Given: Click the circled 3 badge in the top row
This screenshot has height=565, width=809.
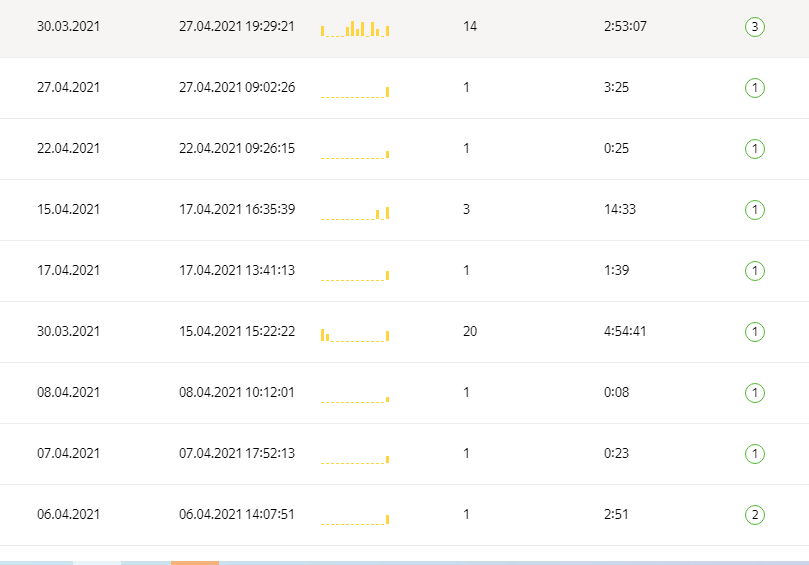Looking at the screenshot, I should tap(755, 27).
